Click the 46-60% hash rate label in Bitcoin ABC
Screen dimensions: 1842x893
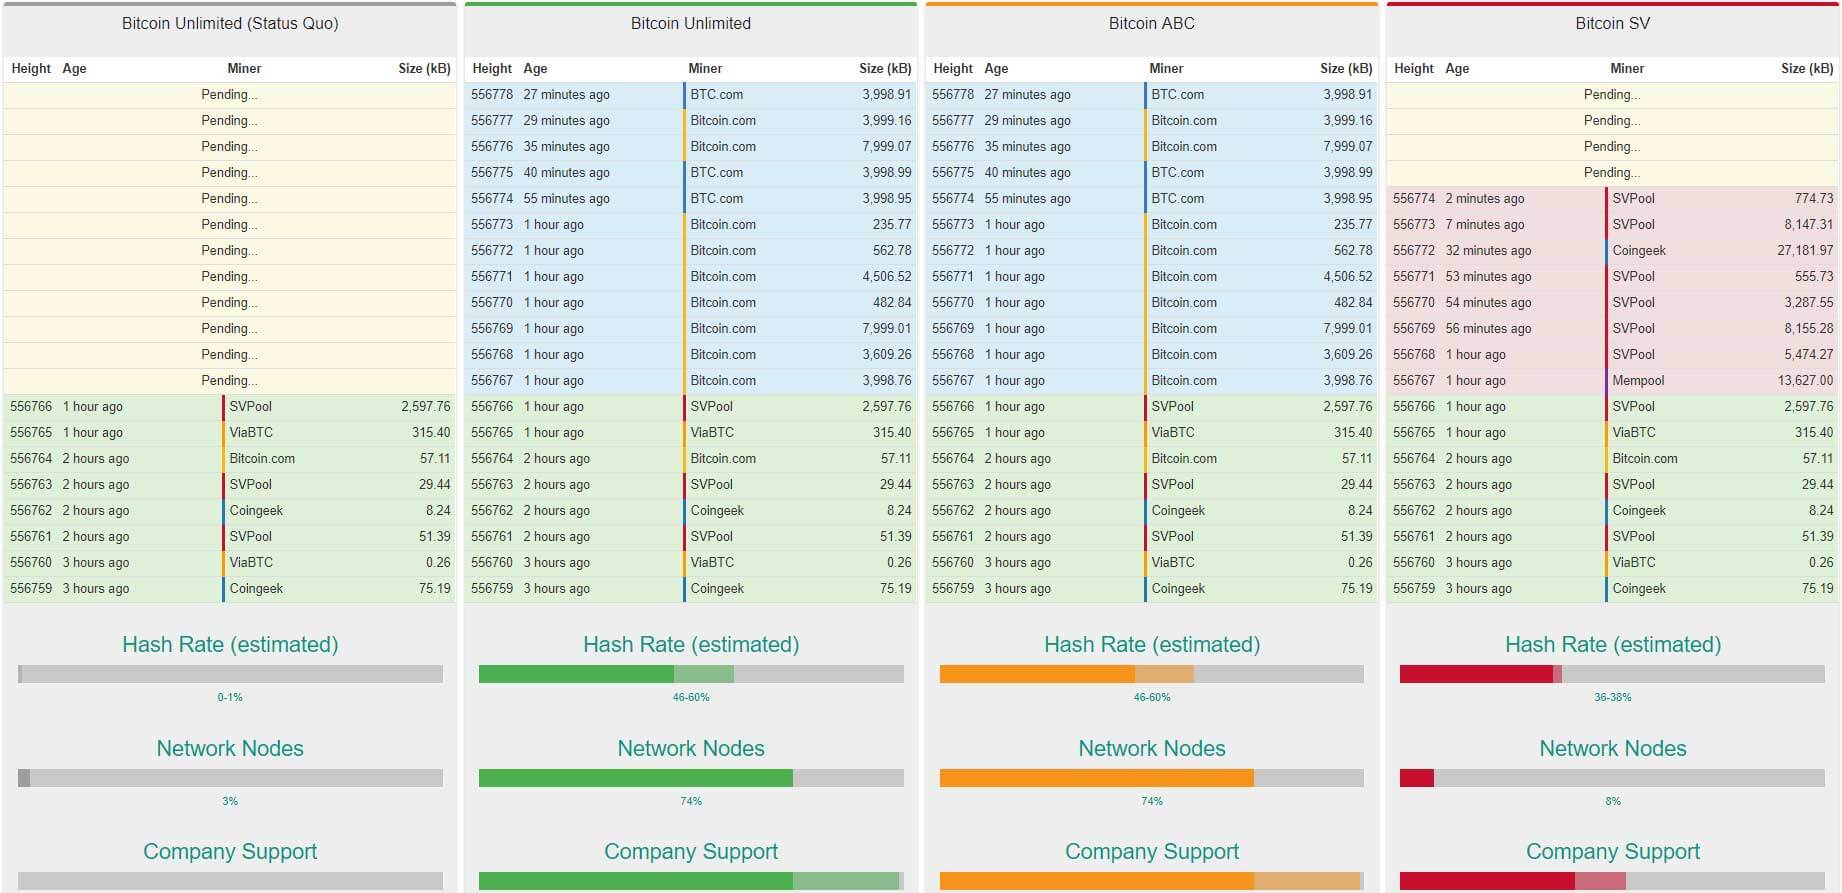pyautogui.click(x=1151, y=697)
